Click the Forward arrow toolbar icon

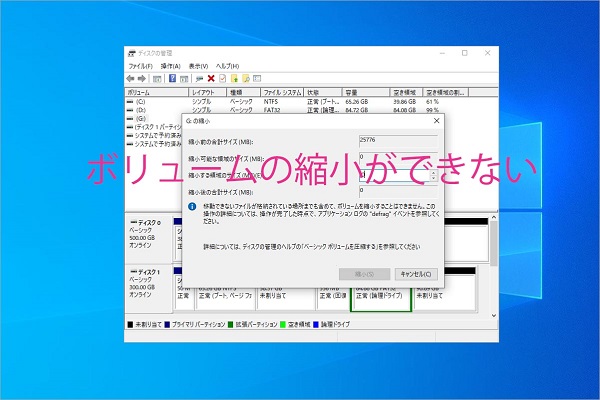tap(142, 78)
